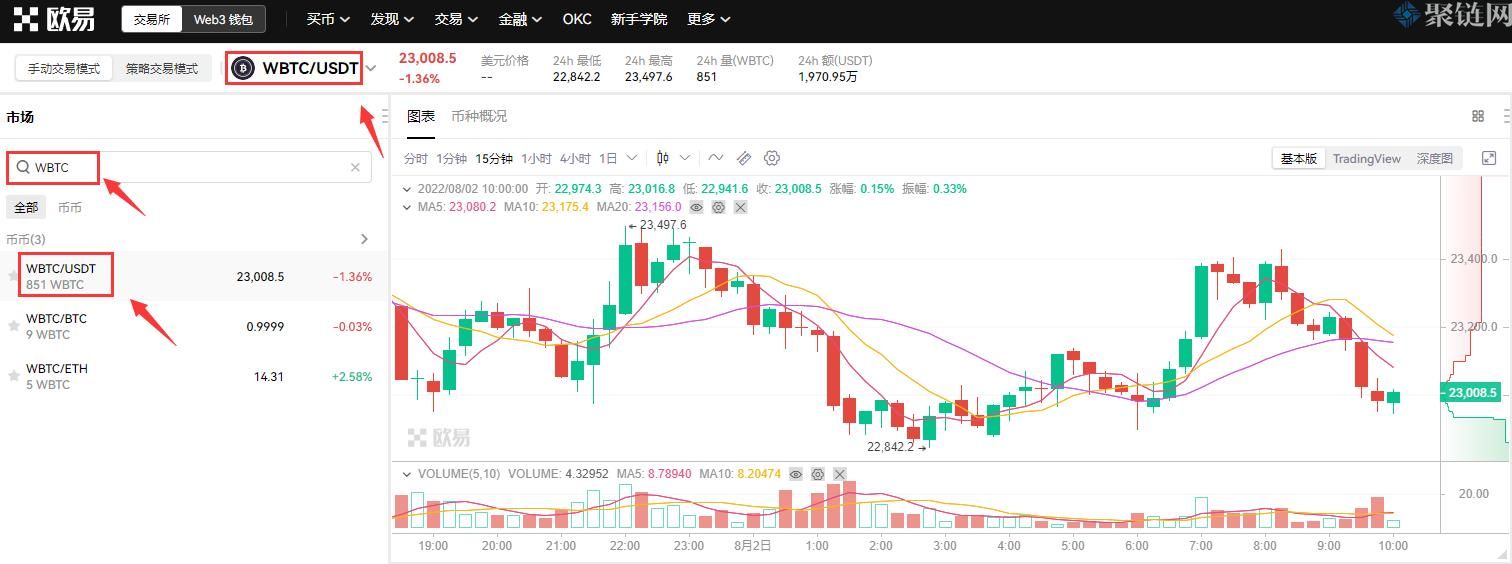The height and width of the screenshot is (564, 1512).
Task: Open the WBTC/USDT pair selector dropdown
Action: click(x=371, y=68)
